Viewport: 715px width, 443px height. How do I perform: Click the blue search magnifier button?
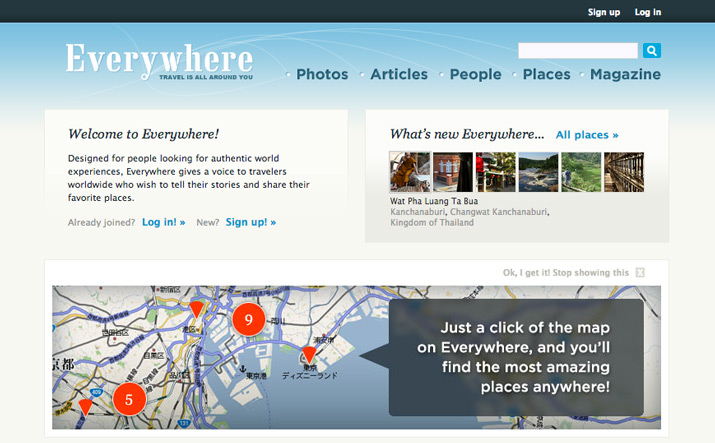click(x=652, y=51)
